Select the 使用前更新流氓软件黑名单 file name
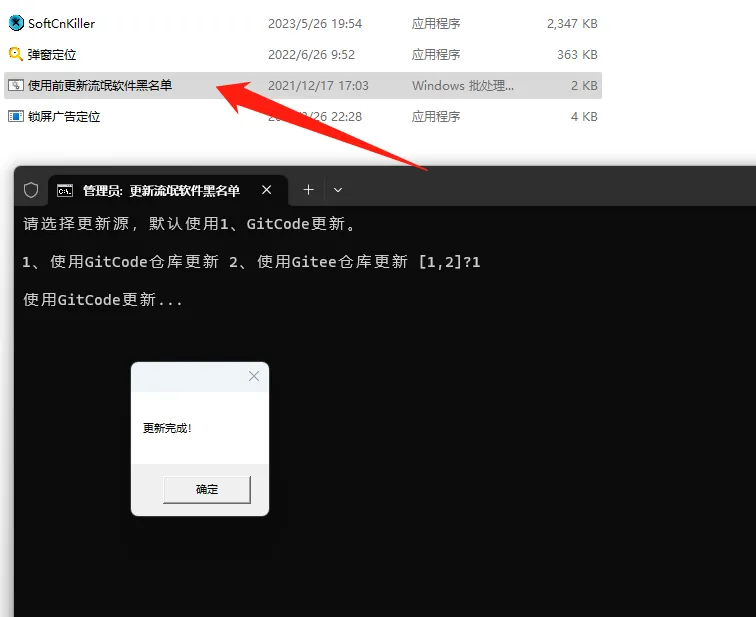This screenshot has width=756, height=617. coord(100,85)
